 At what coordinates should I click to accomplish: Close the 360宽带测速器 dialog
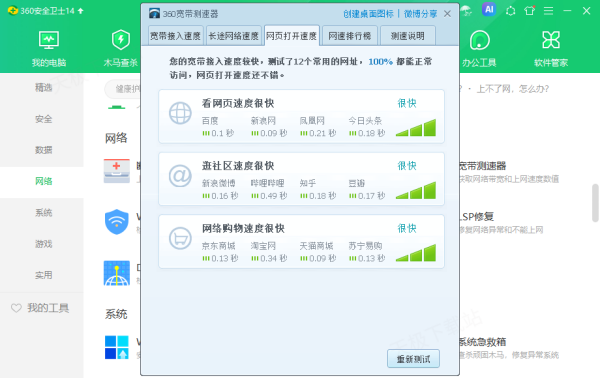pos(447,14)
